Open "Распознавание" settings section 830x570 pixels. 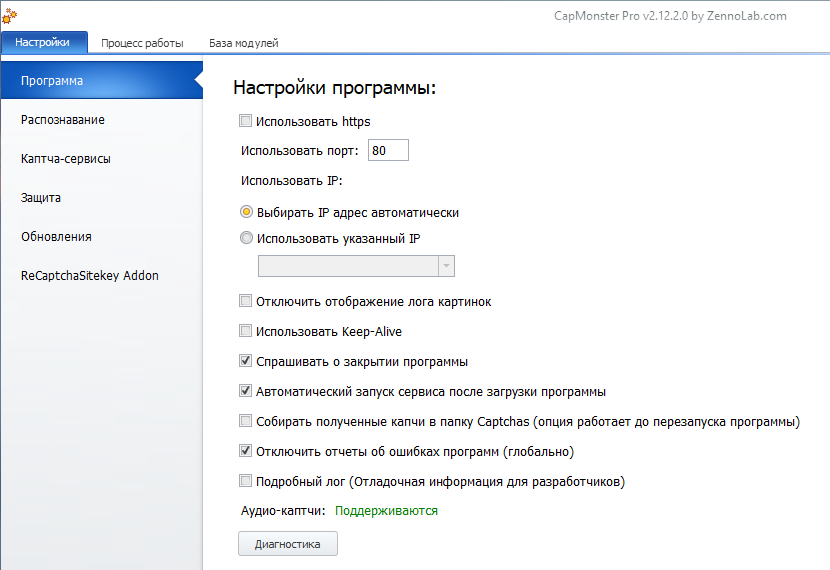click(x=63, y=120)
